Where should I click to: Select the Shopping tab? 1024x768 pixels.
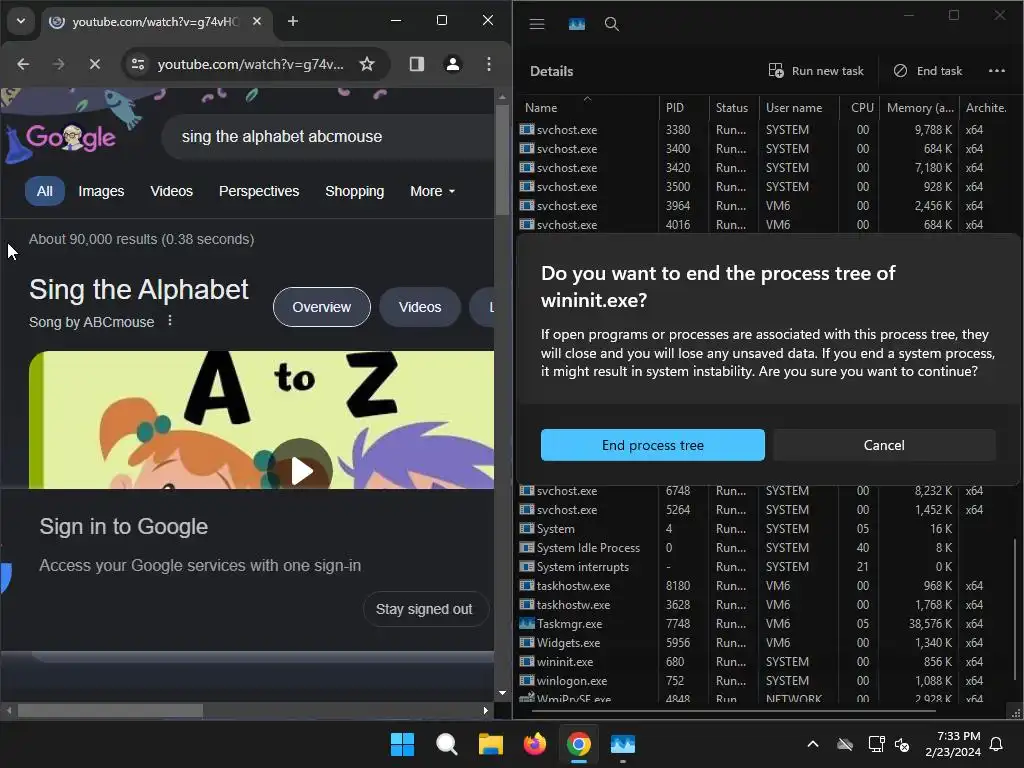coord(355,191)
